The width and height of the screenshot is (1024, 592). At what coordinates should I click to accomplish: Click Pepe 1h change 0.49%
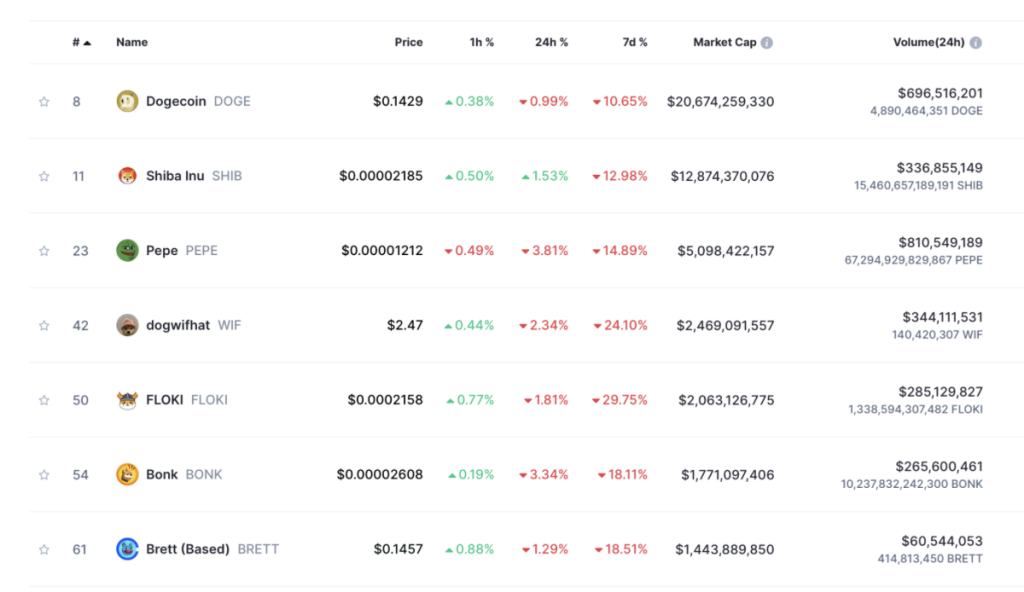click(x=469, y=250)
